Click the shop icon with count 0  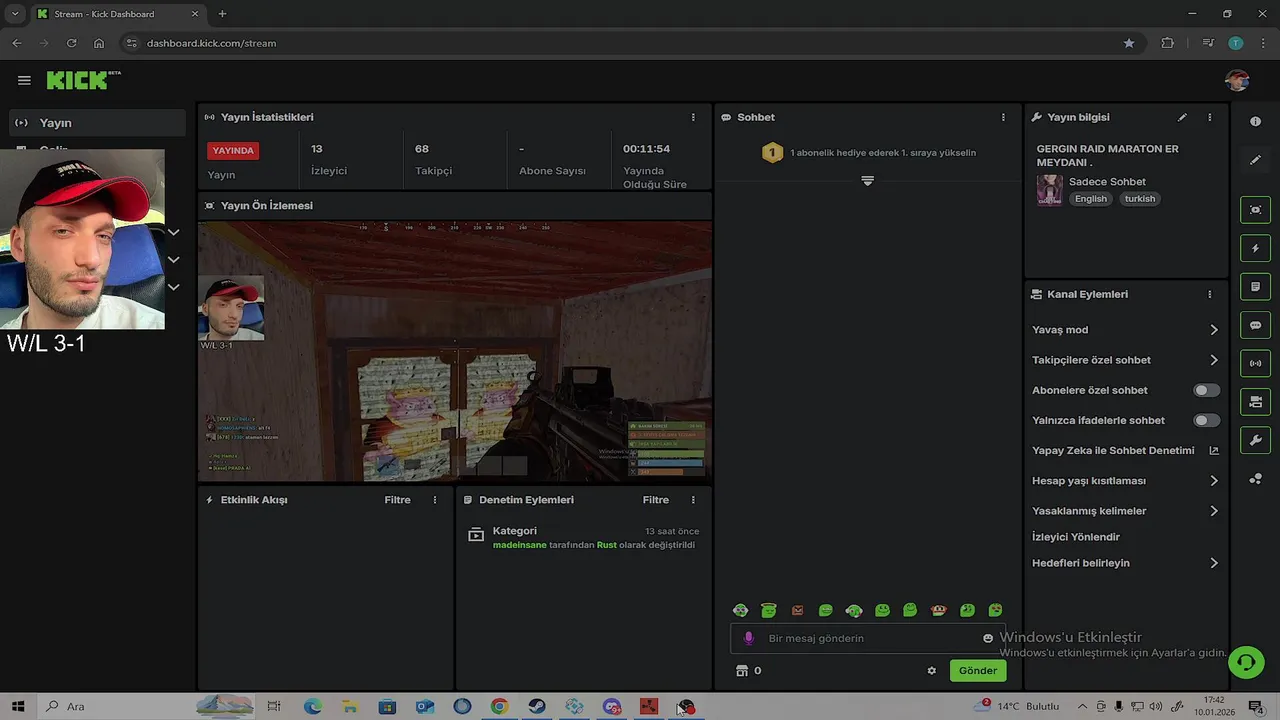pyautogui.click(x=748, y=671)
